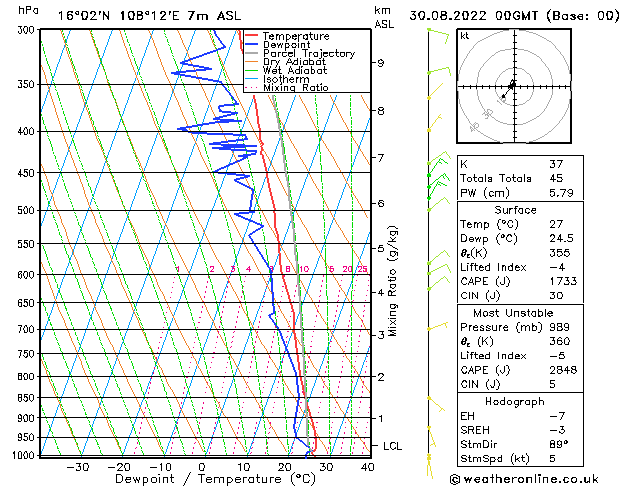Click the 40 temperature axis tick label
The width and height of the screenshot is (629, 486).
(367, 468)
